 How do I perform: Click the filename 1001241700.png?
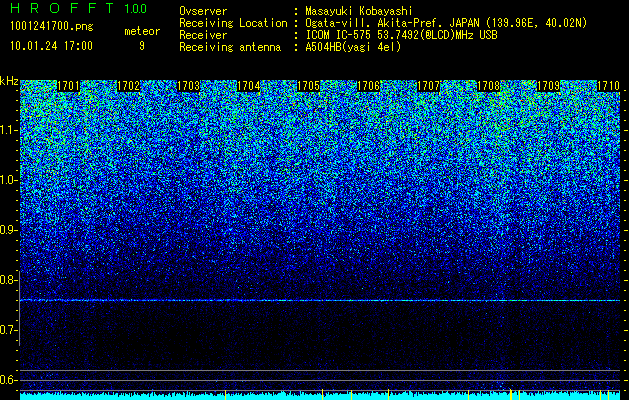(x=52, y=27)
